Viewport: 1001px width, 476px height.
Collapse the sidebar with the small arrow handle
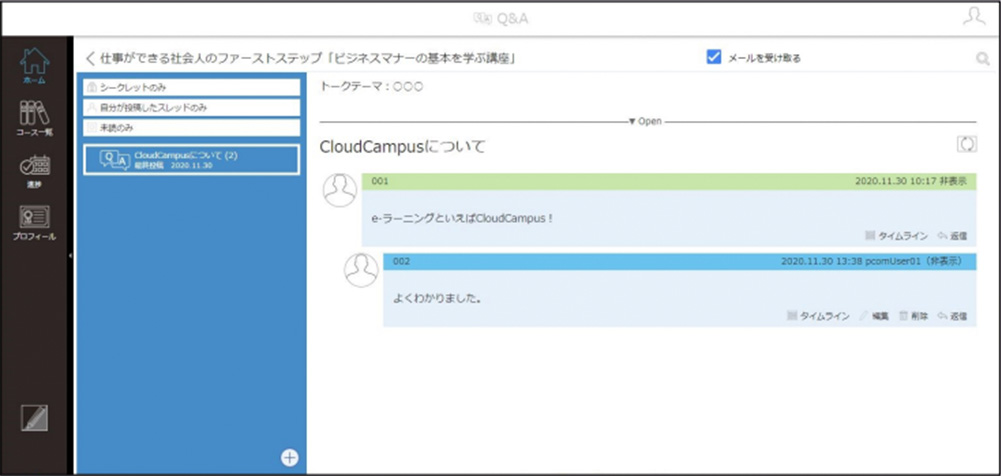pyautogui.click(x=70, y=255)
